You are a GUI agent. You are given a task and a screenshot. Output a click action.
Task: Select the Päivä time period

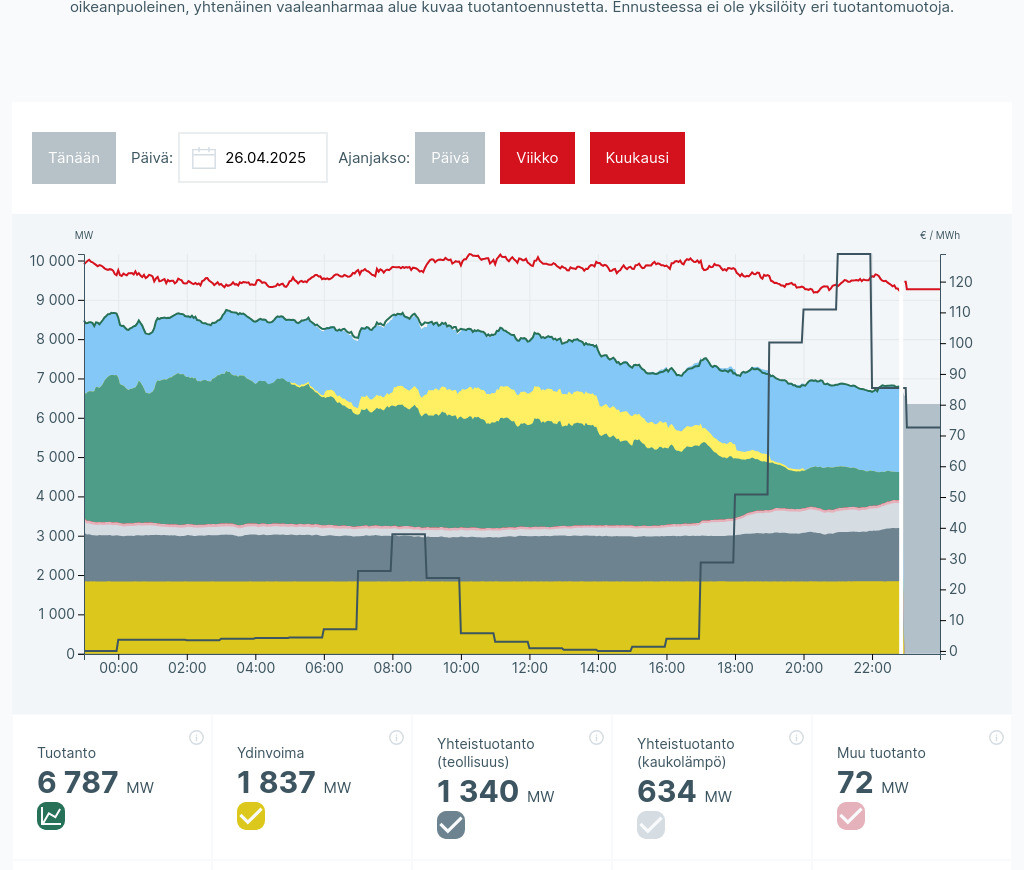(450, 158)
